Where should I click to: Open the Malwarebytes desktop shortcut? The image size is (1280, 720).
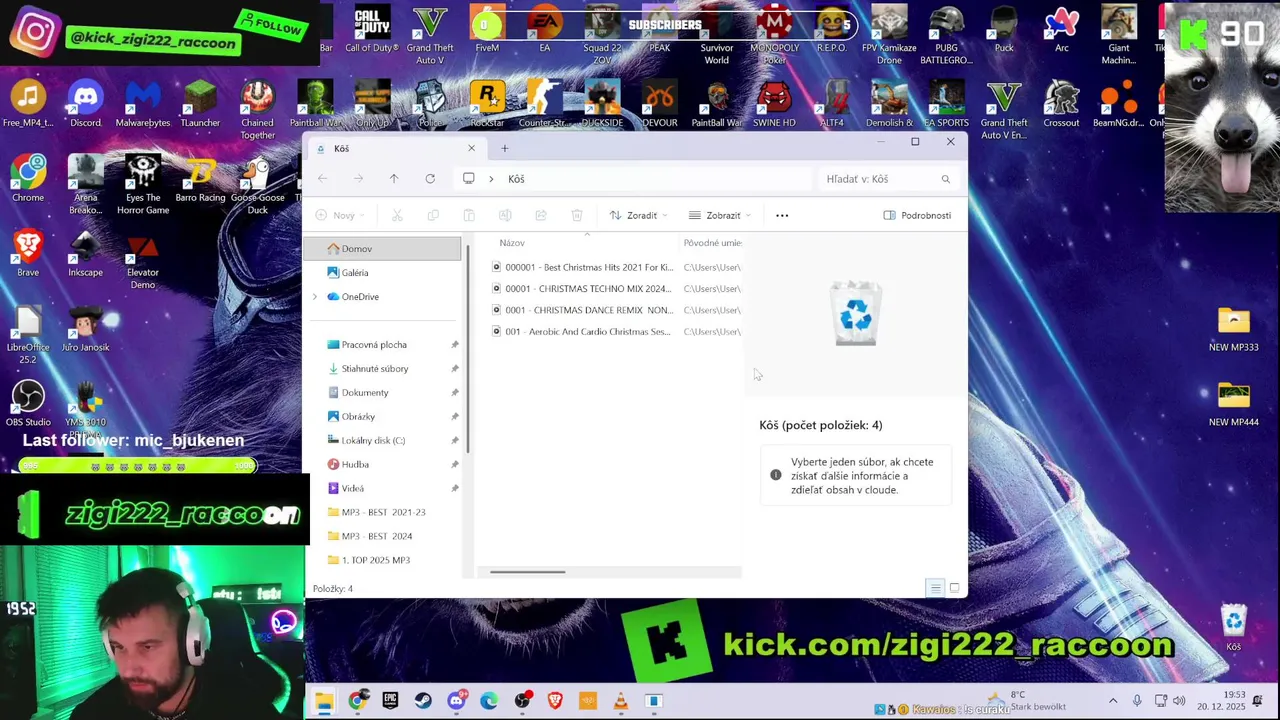coord(143,105)
